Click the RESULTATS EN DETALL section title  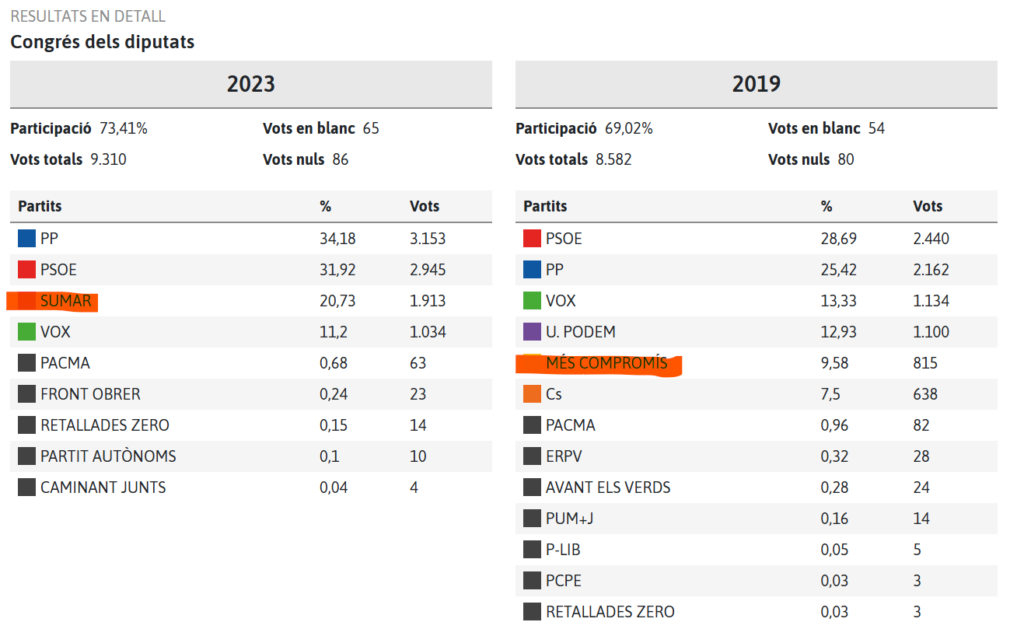point(88,17)
